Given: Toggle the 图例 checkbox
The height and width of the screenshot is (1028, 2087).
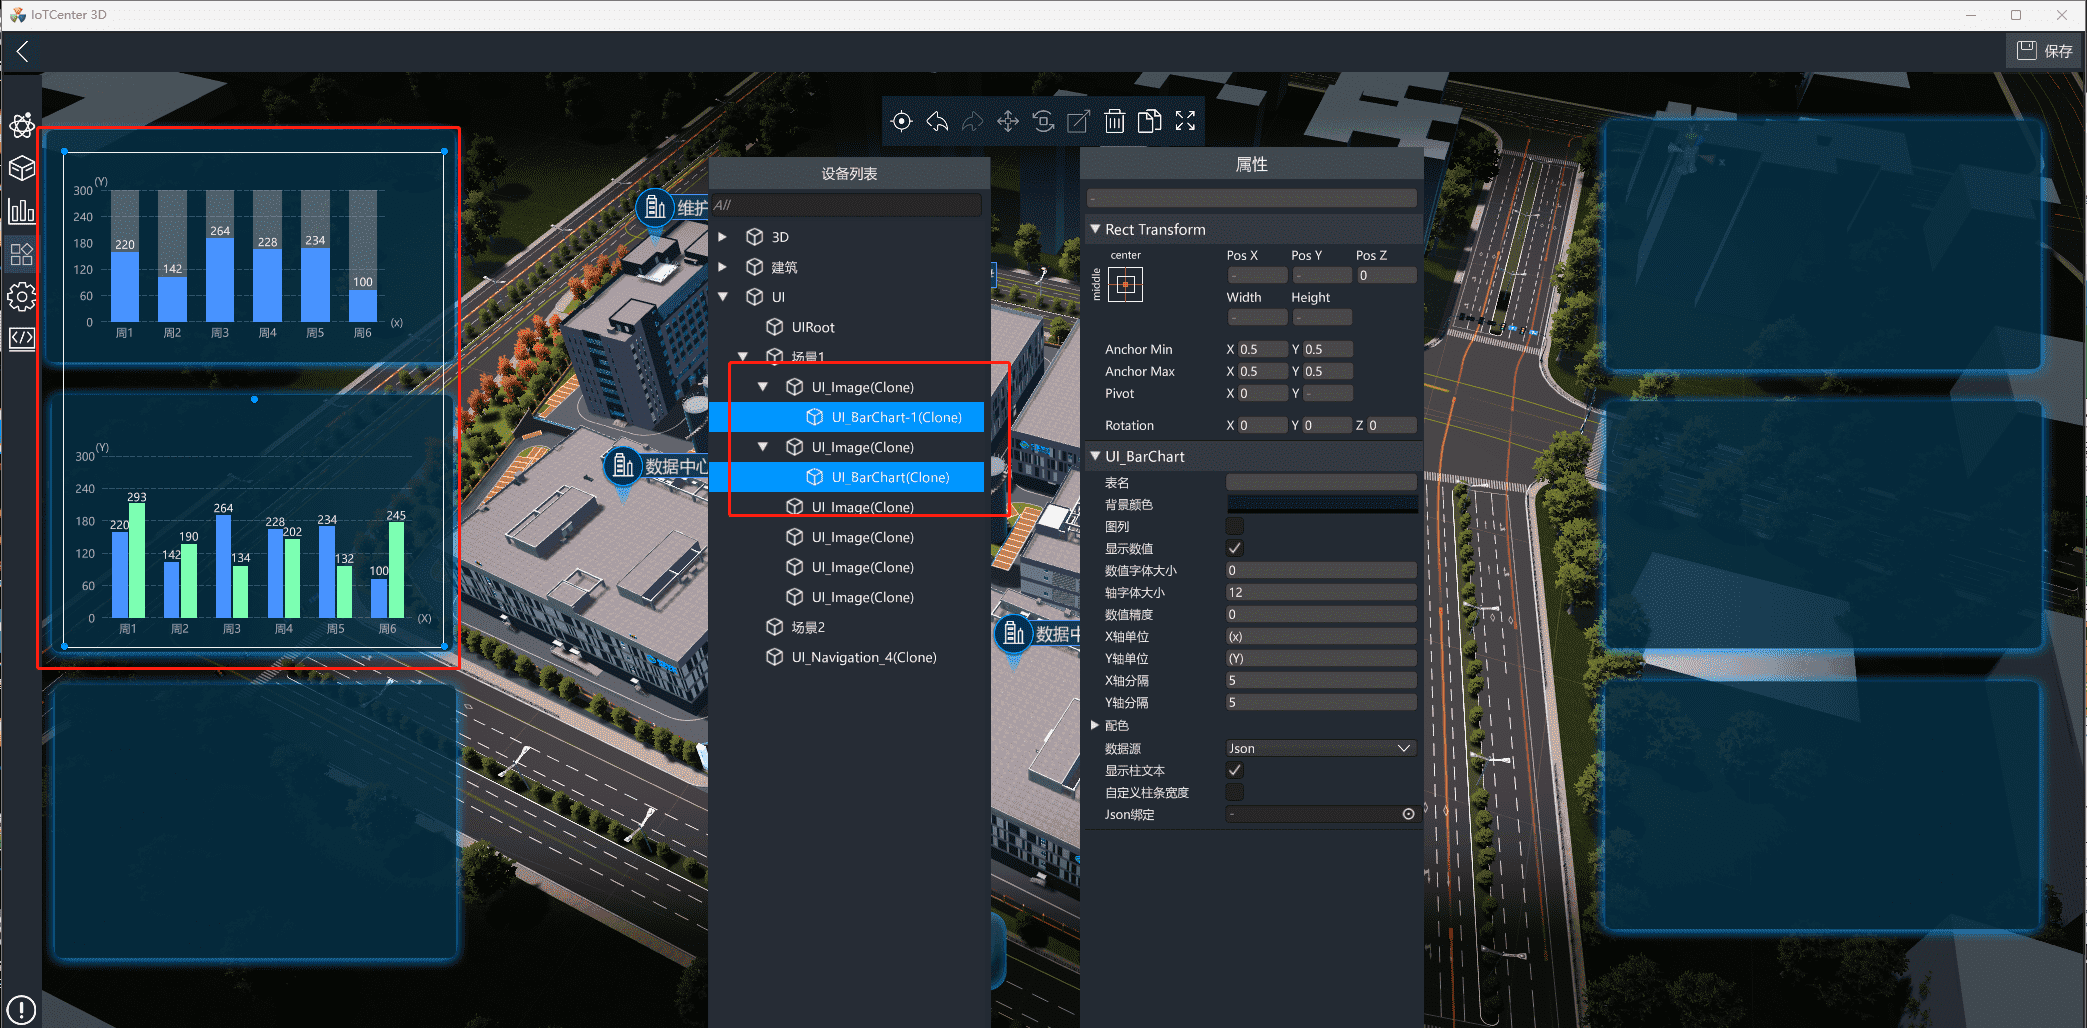Looking at the screenshot, I should point(1235,526).
